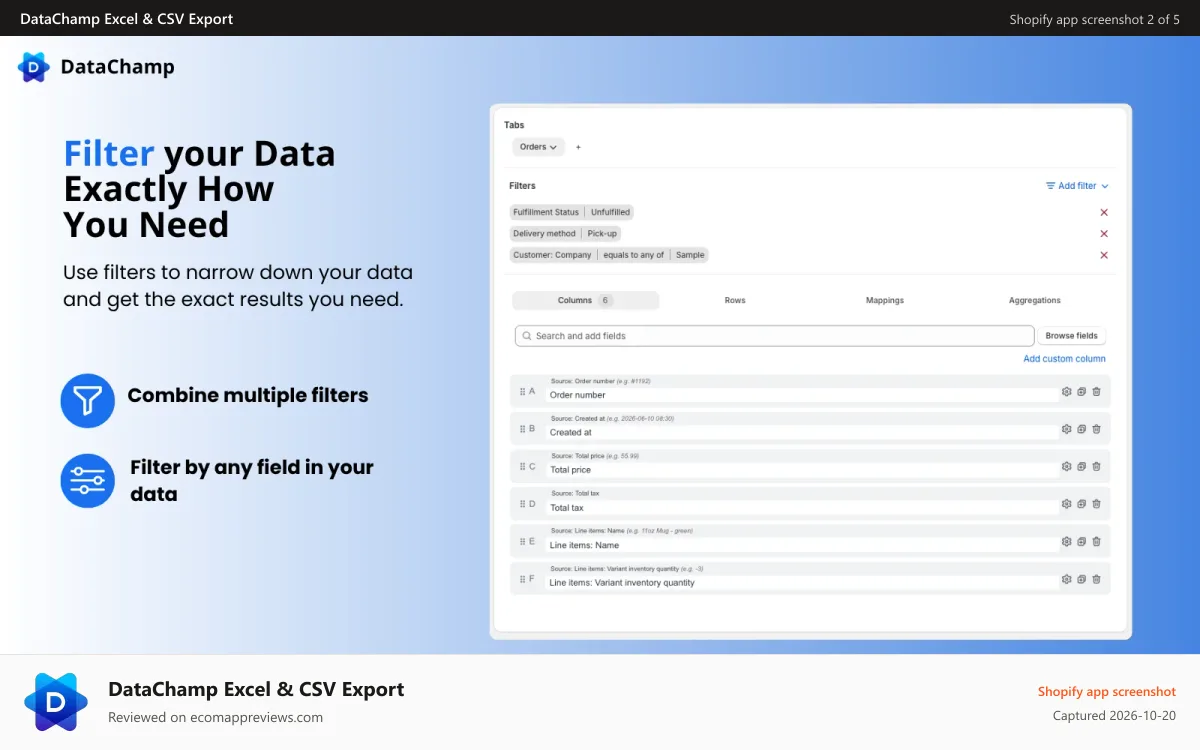Click the Add custom column link
Screen dimensions: 1200x750
click(1064, 359)
